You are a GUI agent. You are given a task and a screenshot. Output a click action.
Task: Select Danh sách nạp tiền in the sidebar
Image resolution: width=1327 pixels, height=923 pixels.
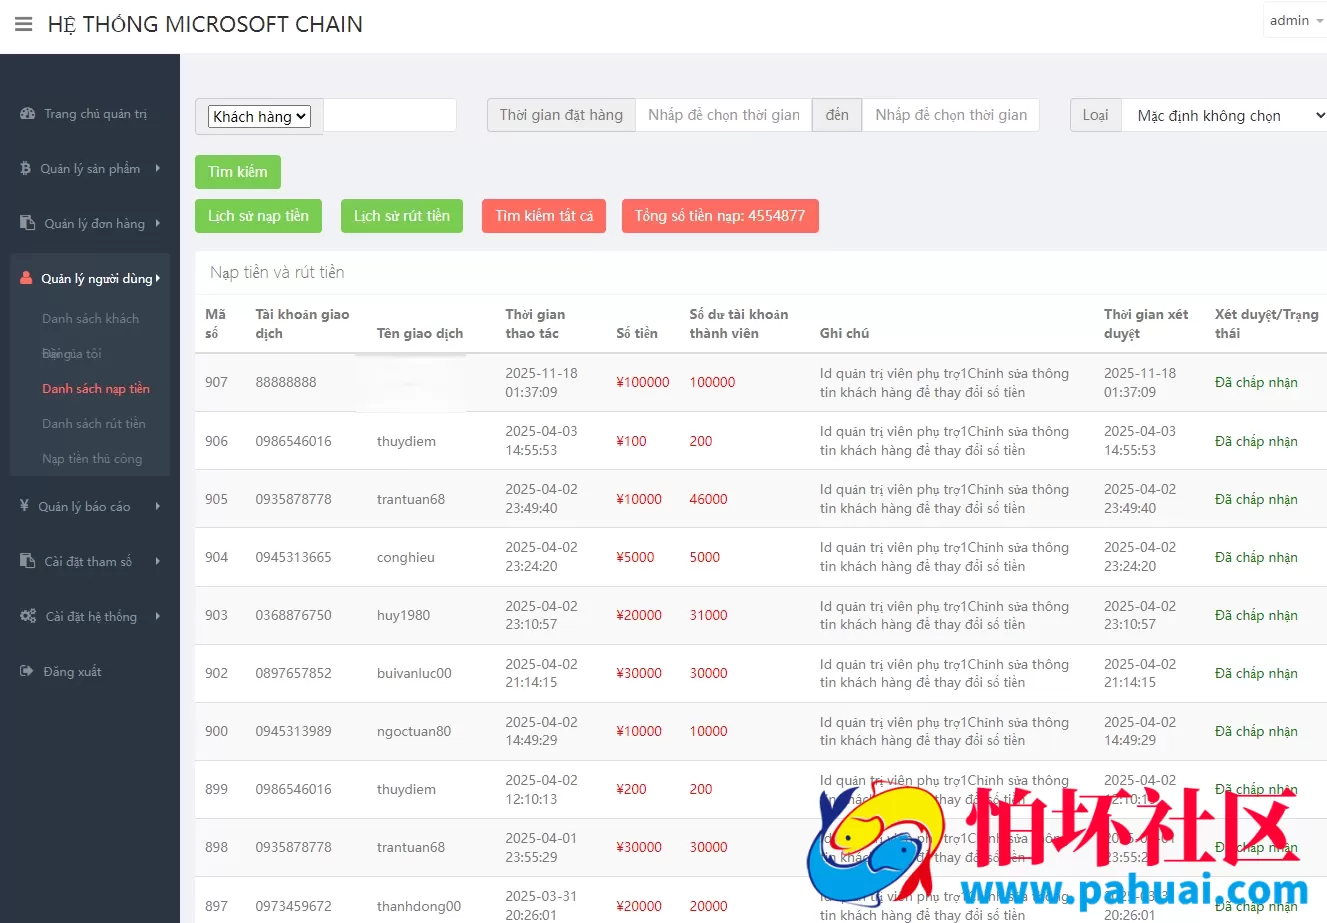96,389
